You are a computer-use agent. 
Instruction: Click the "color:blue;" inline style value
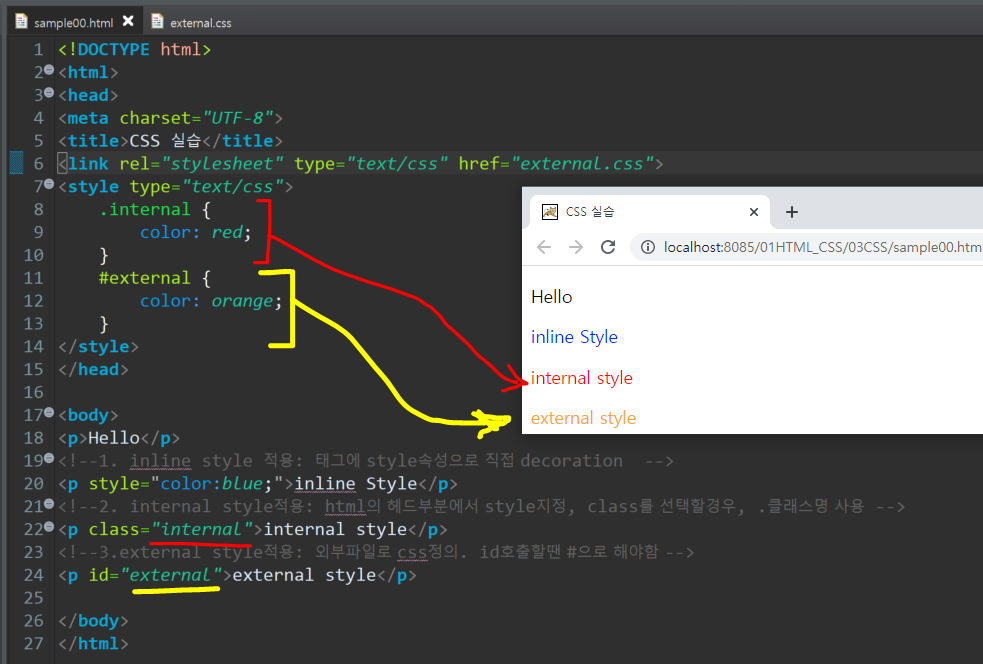tap(217, 483)
